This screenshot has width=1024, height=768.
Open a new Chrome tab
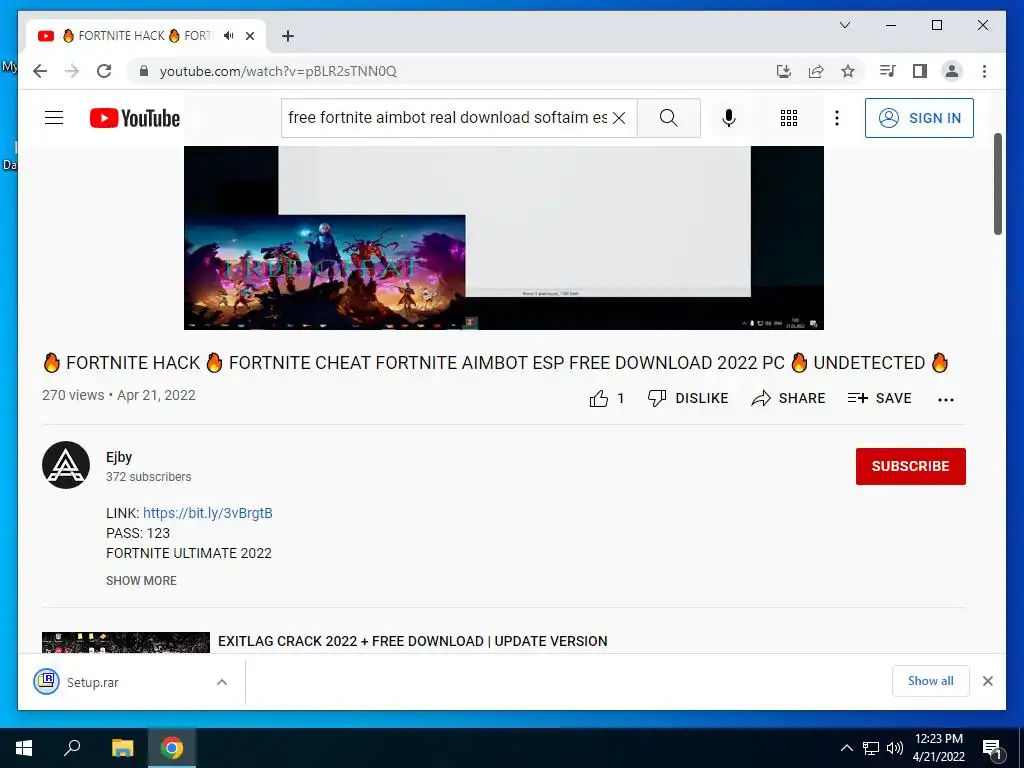[x=287, y=36]
